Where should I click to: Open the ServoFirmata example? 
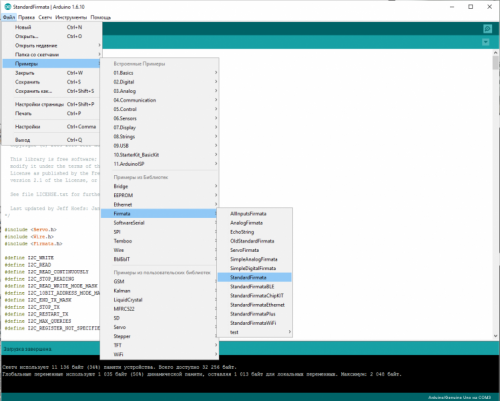(255, 250)
